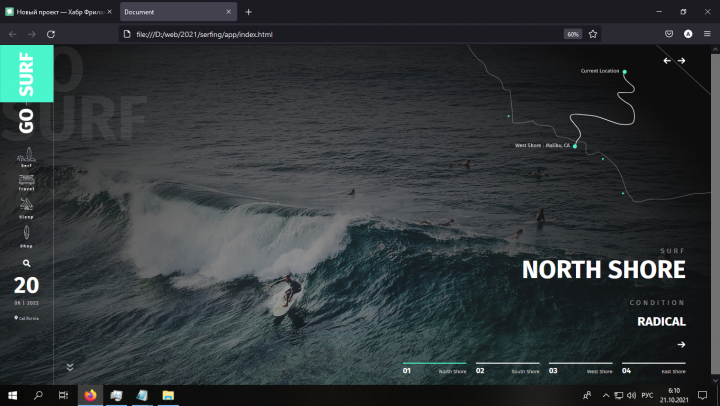
Task: Go to next slide with right arrow
Action: 681,61
